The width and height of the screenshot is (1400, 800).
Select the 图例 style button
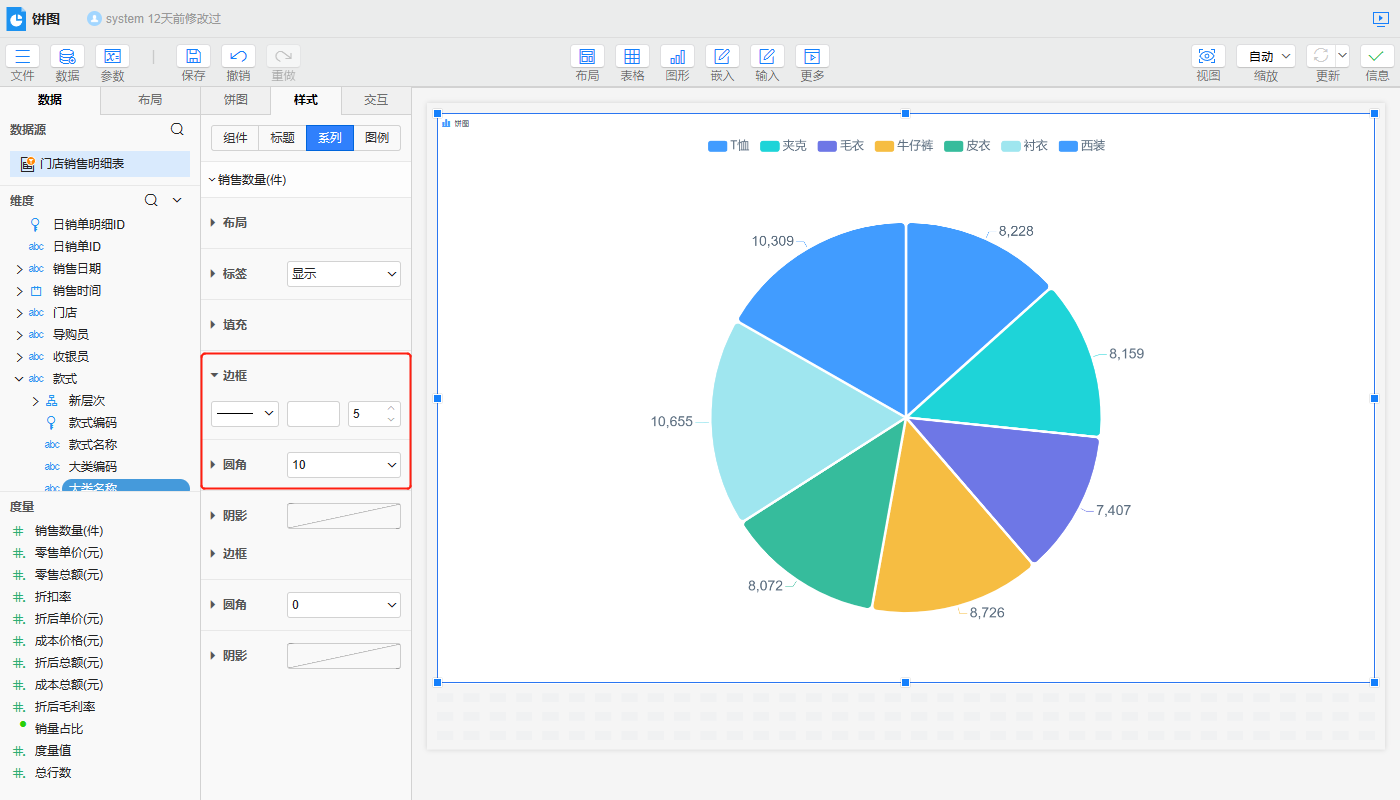377,138
